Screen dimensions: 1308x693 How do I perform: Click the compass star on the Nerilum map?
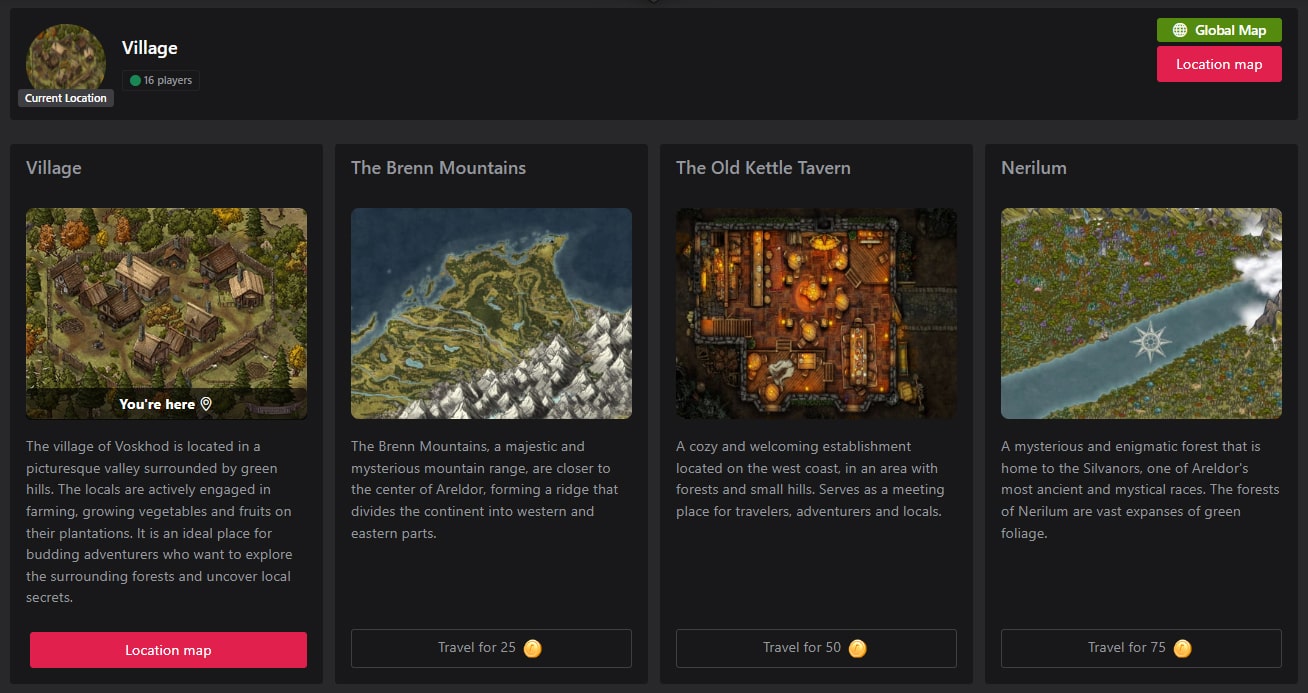tap(1152, 341)
